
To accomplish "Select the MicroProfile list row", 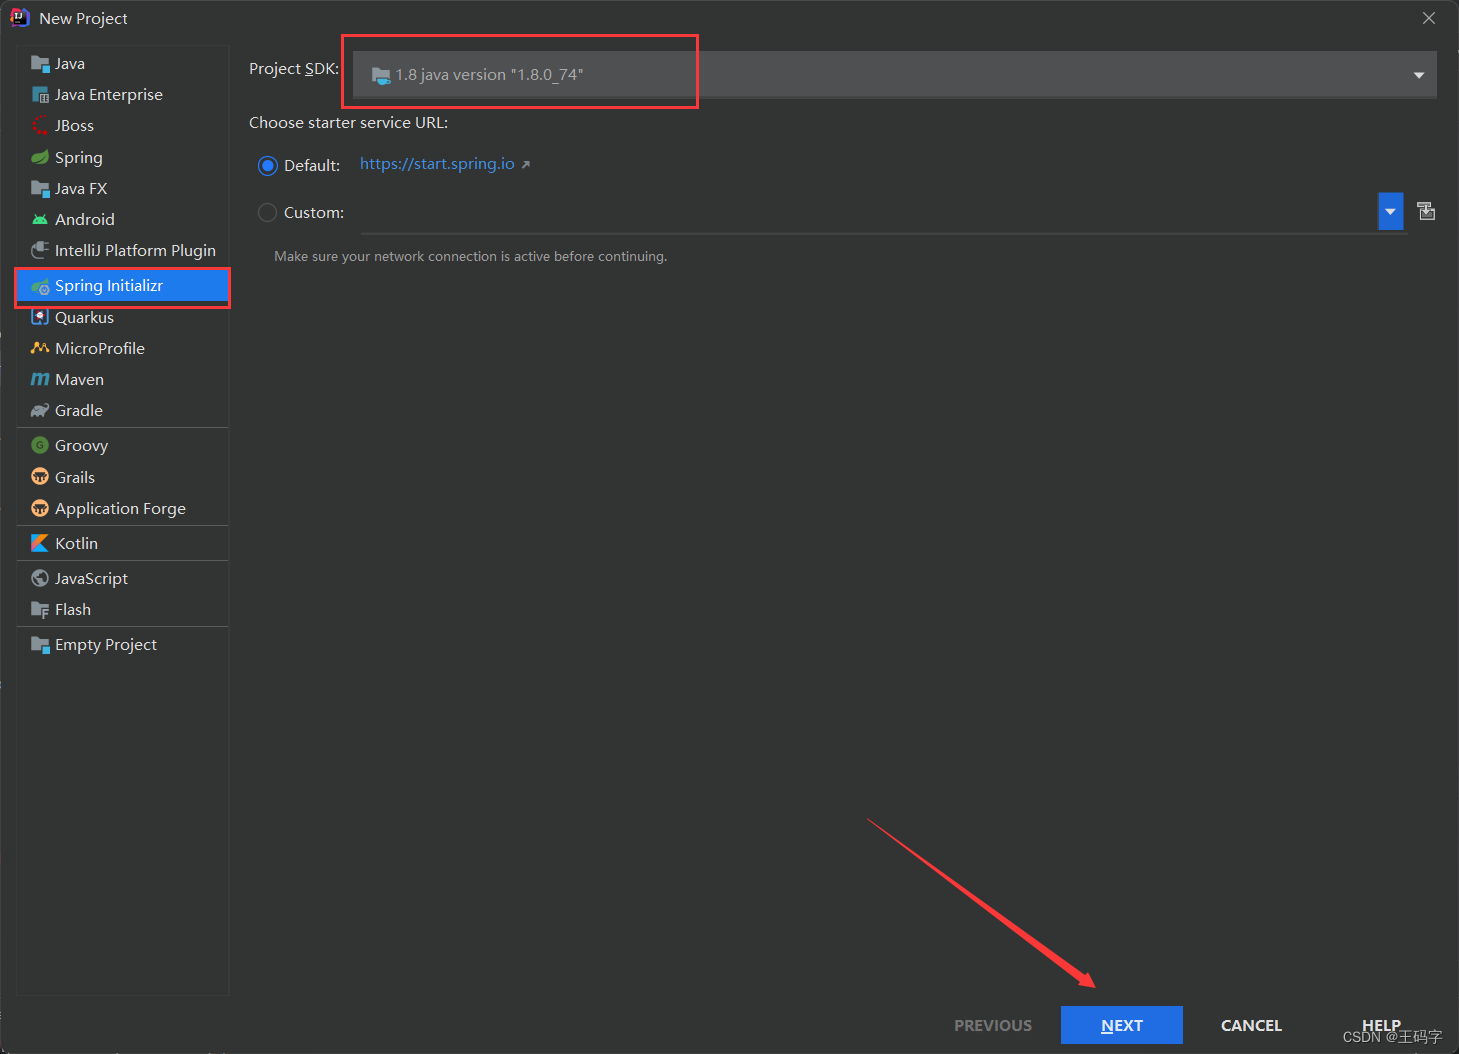I will [x=122, y=348].
